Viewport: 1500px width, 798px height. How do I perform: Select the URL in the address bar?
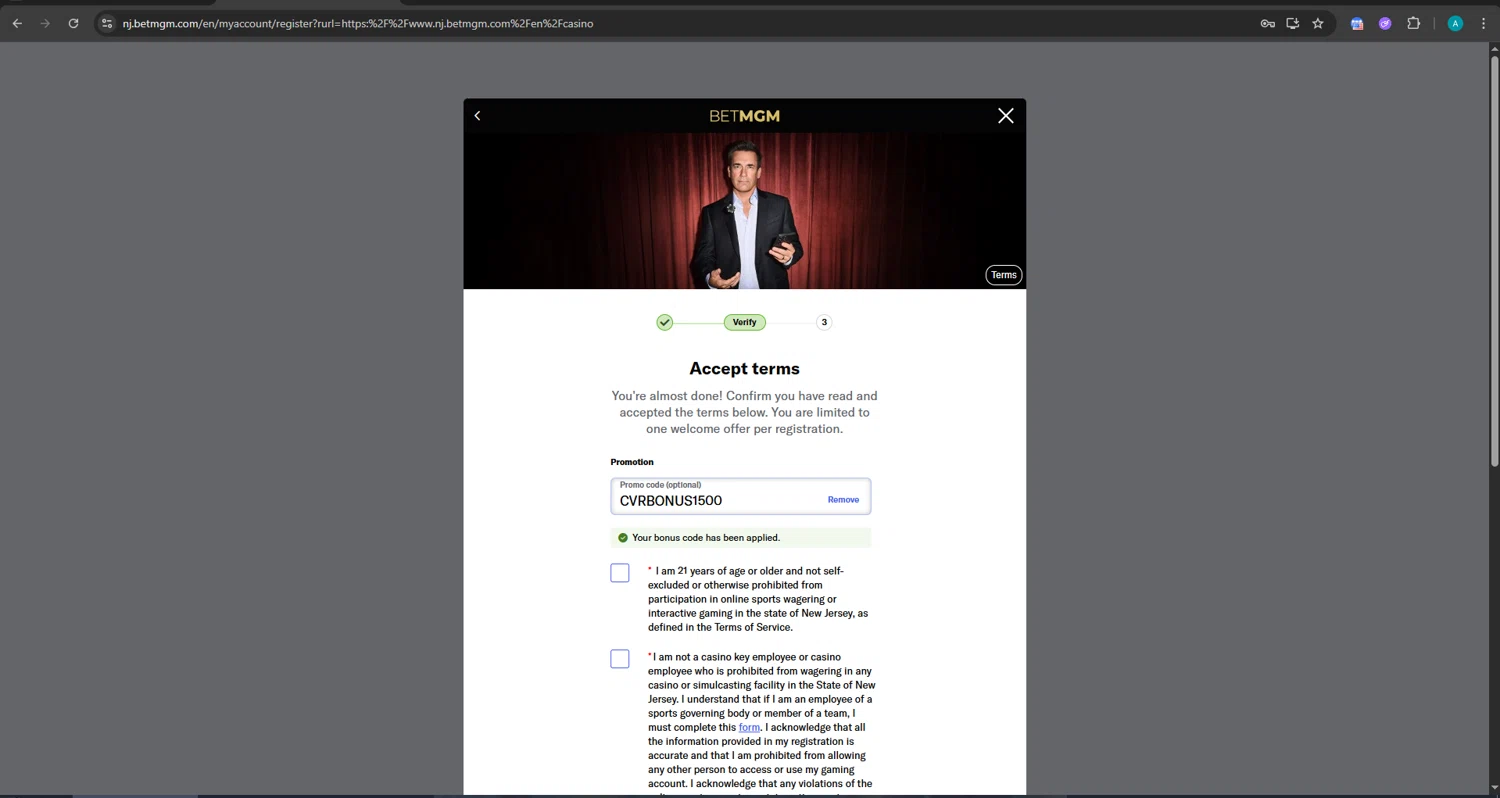click(358, 23)
